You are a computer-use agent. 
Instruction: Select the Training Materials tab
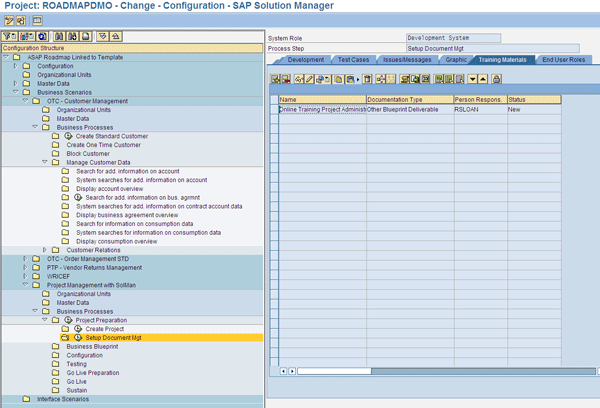[502, 60]
